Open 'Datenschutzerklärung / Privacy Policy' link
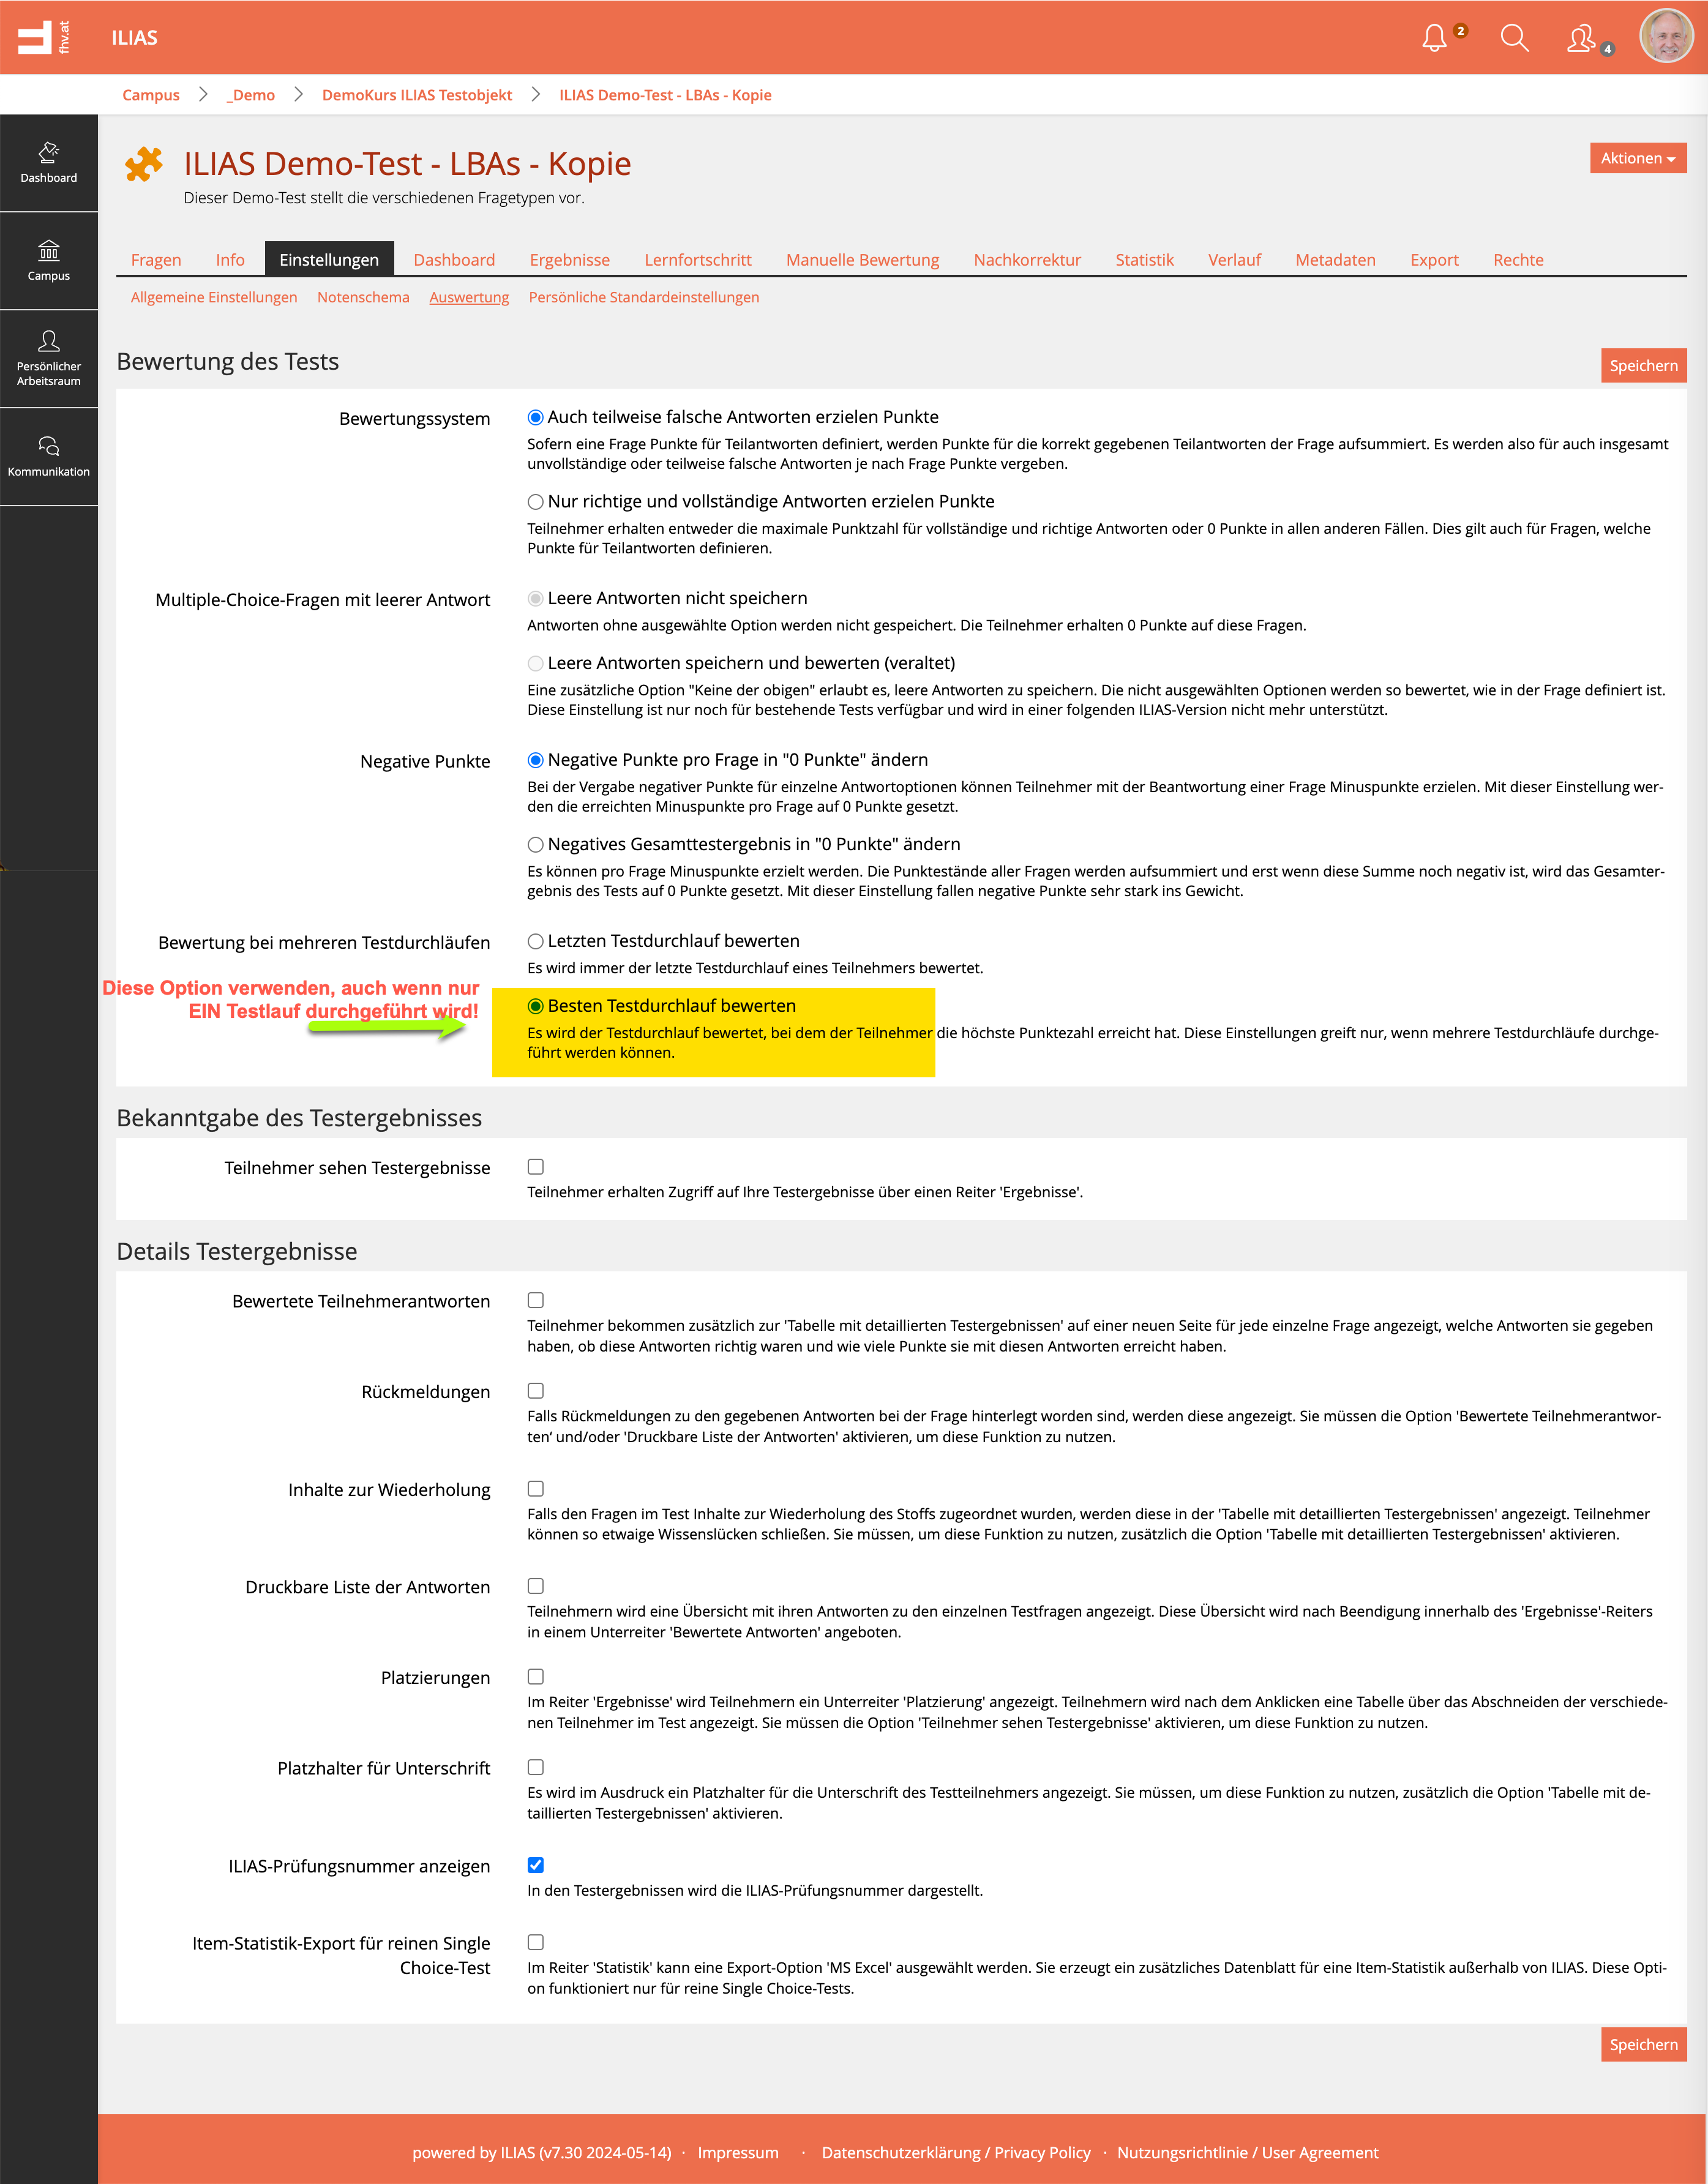 point(956,2152)
